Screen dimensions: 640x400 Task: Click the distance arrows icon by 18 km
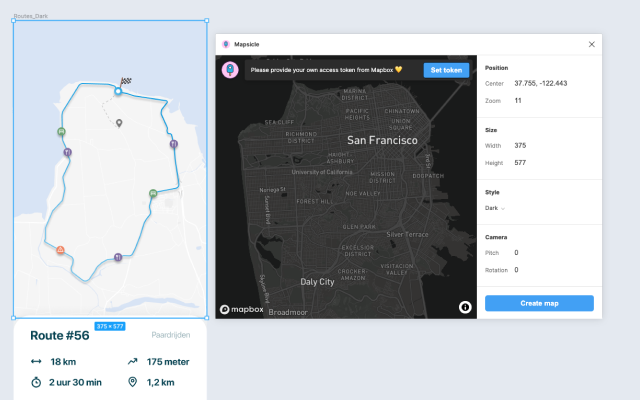[x=36, y=361]
